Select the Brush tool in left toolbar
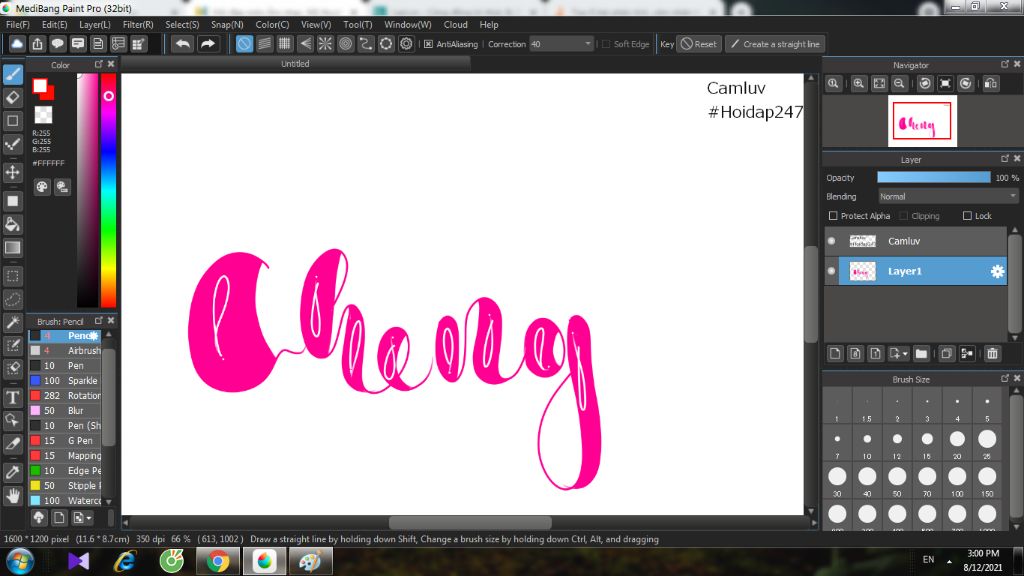Screen dimensions: 1024x576 [12, 74]
